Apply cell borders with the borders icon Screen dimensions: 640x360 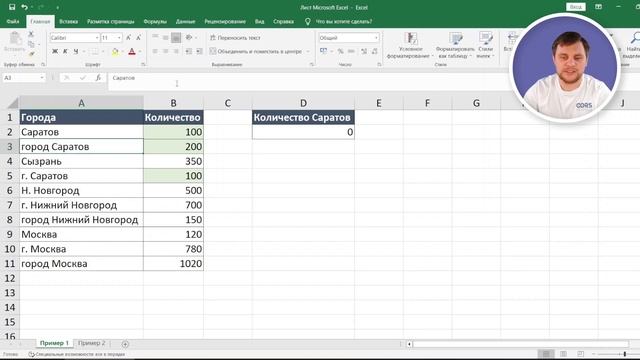click(94, 51)
